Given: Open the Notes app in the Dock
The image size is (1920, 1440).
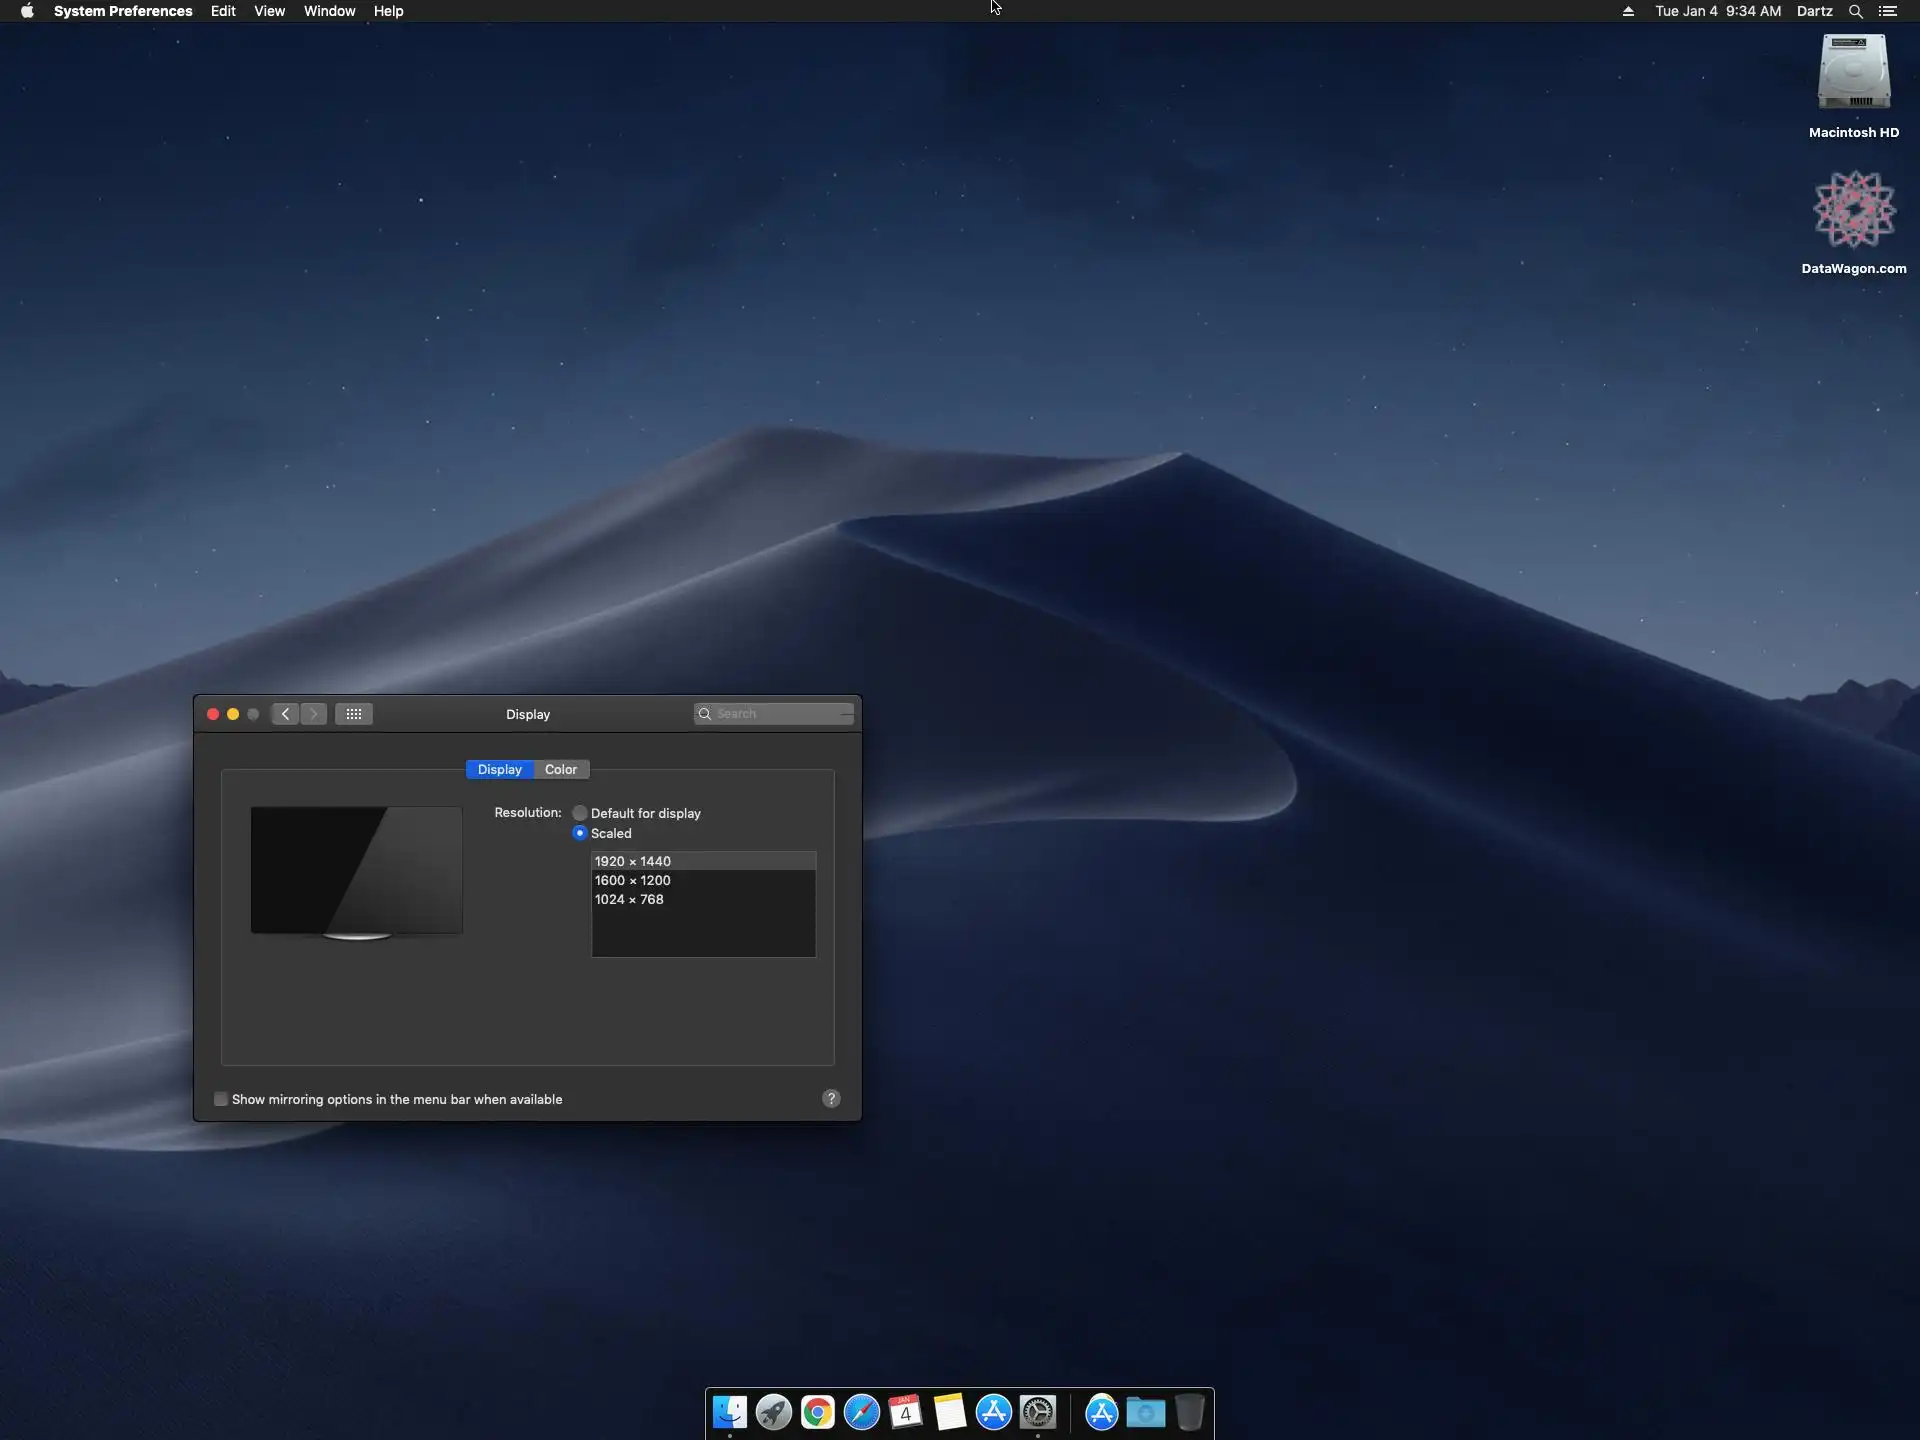Looking at the screenshot, I should pyautogui.click(x=949, y=1412).
